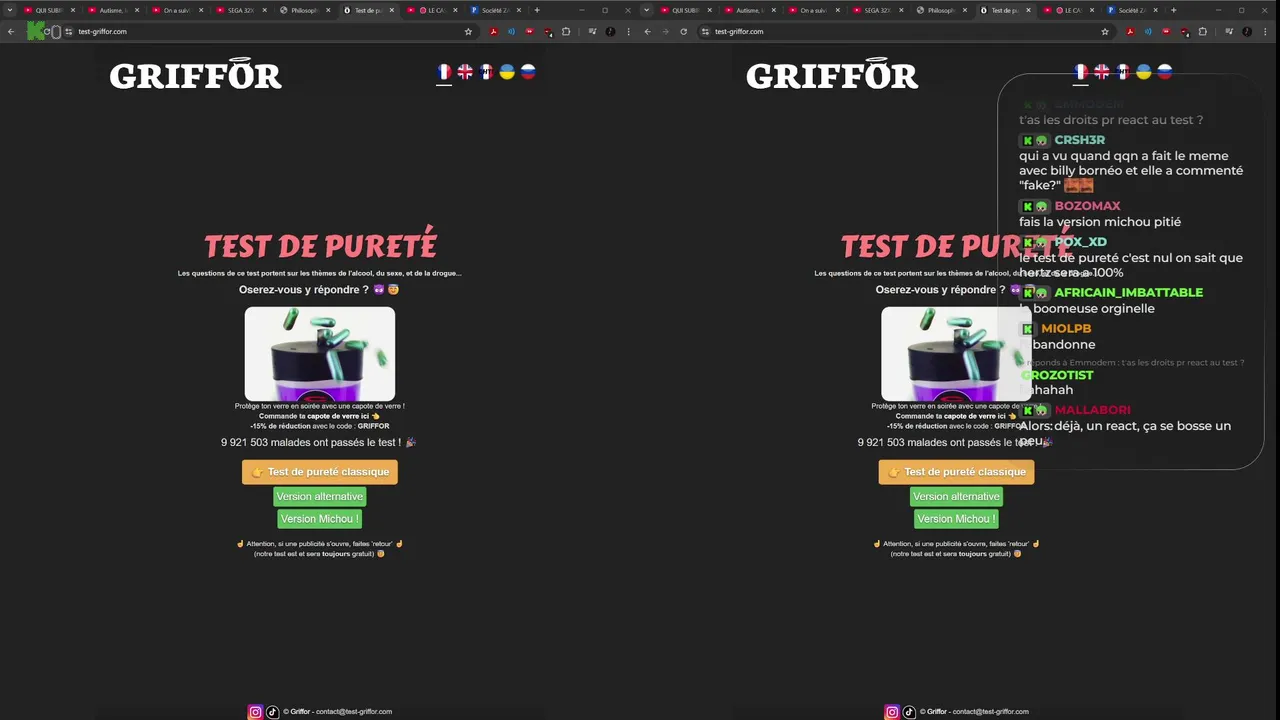This screenshot has width=1280, height=720.
Task: Focus address bar in left window
Action: click(268, 31)
